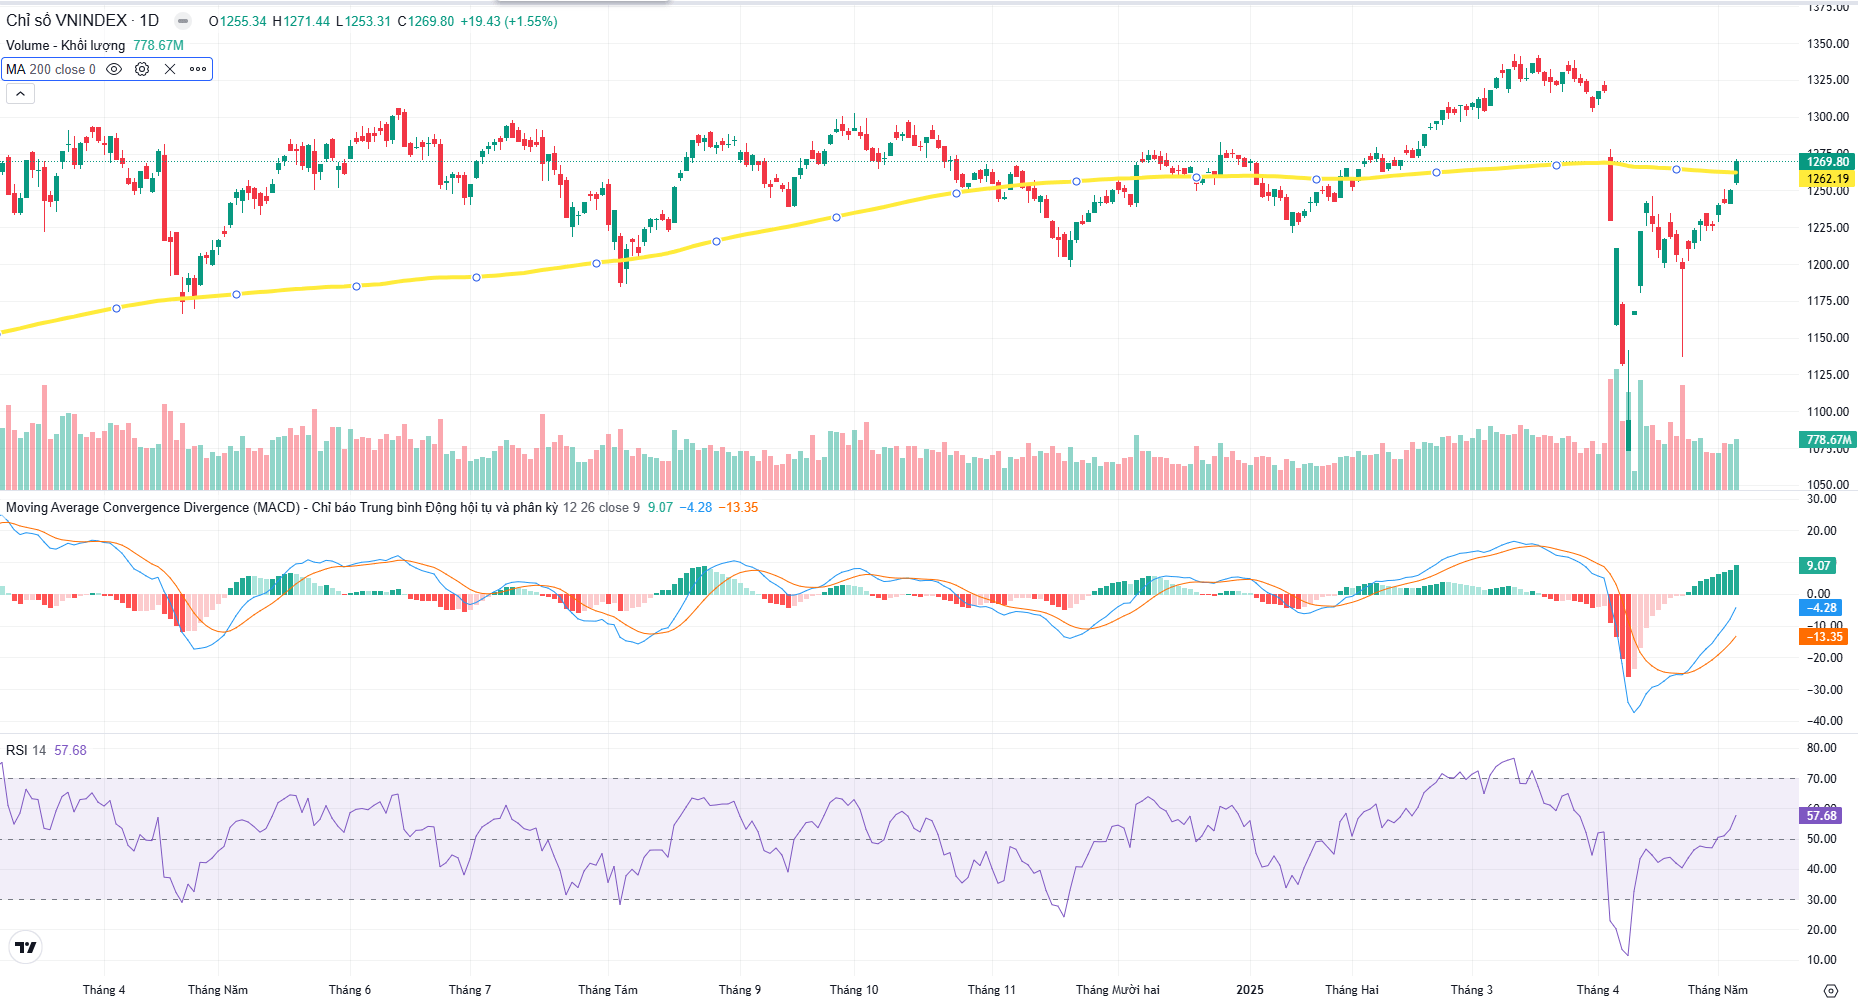
Task: Click the close value C1269.80 in header
Action: coord(426,21)
